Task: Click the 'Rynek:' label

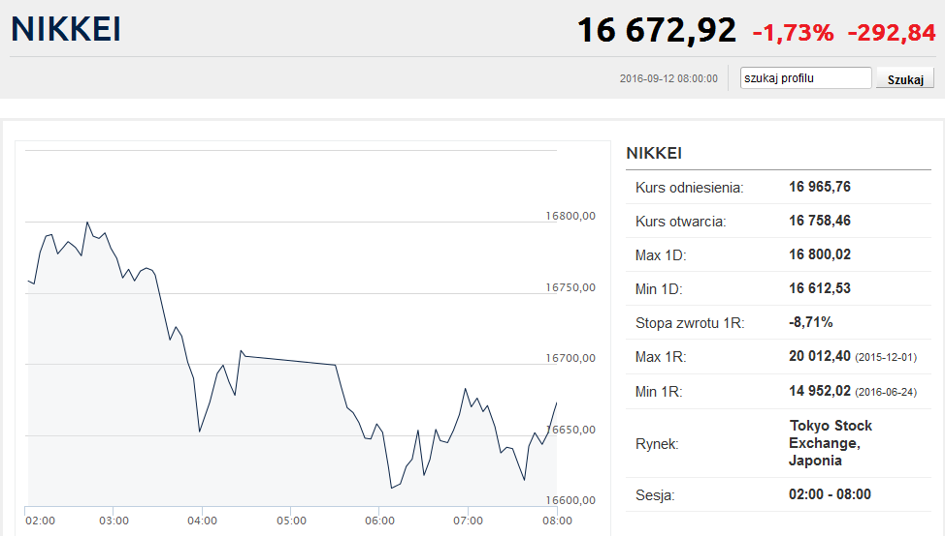Action: tap(656, 444)
